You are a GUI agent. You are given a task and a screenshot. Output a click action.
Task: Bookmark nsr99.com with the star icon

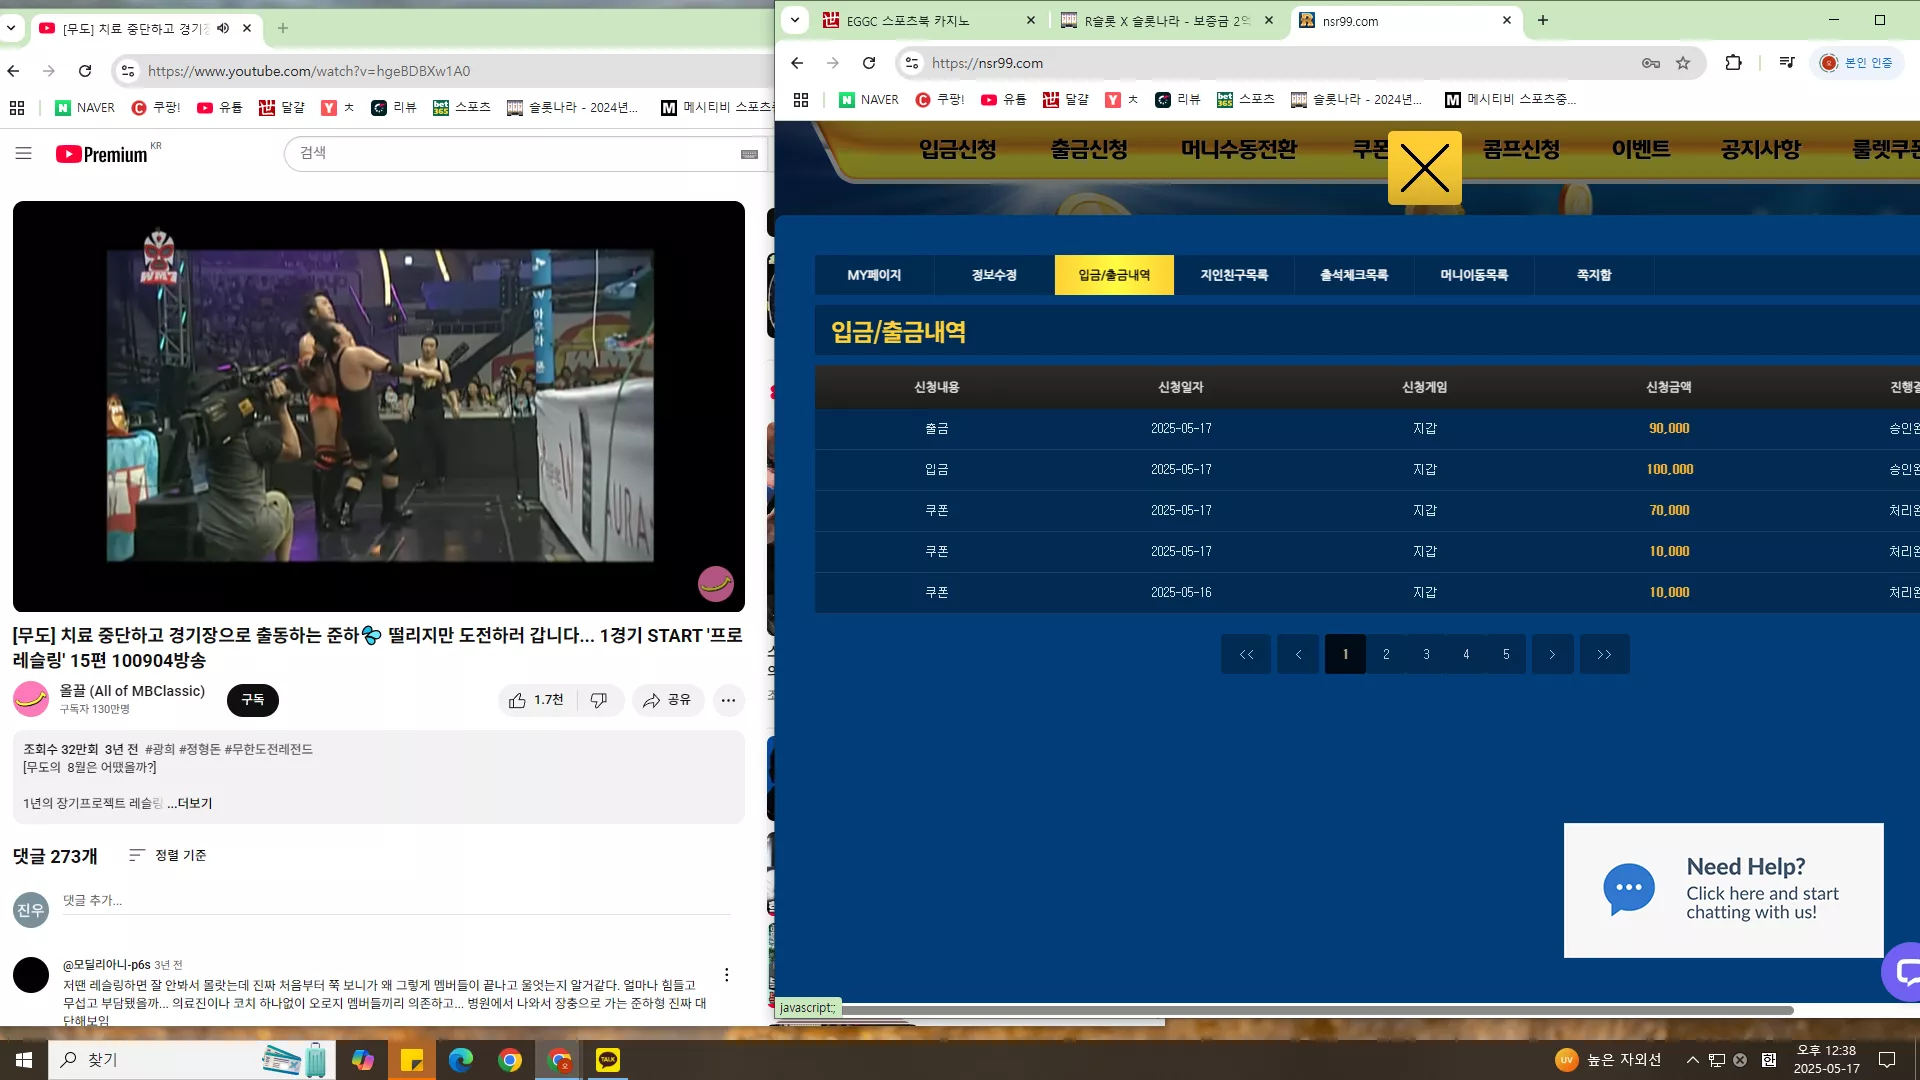coord(1683,63)
